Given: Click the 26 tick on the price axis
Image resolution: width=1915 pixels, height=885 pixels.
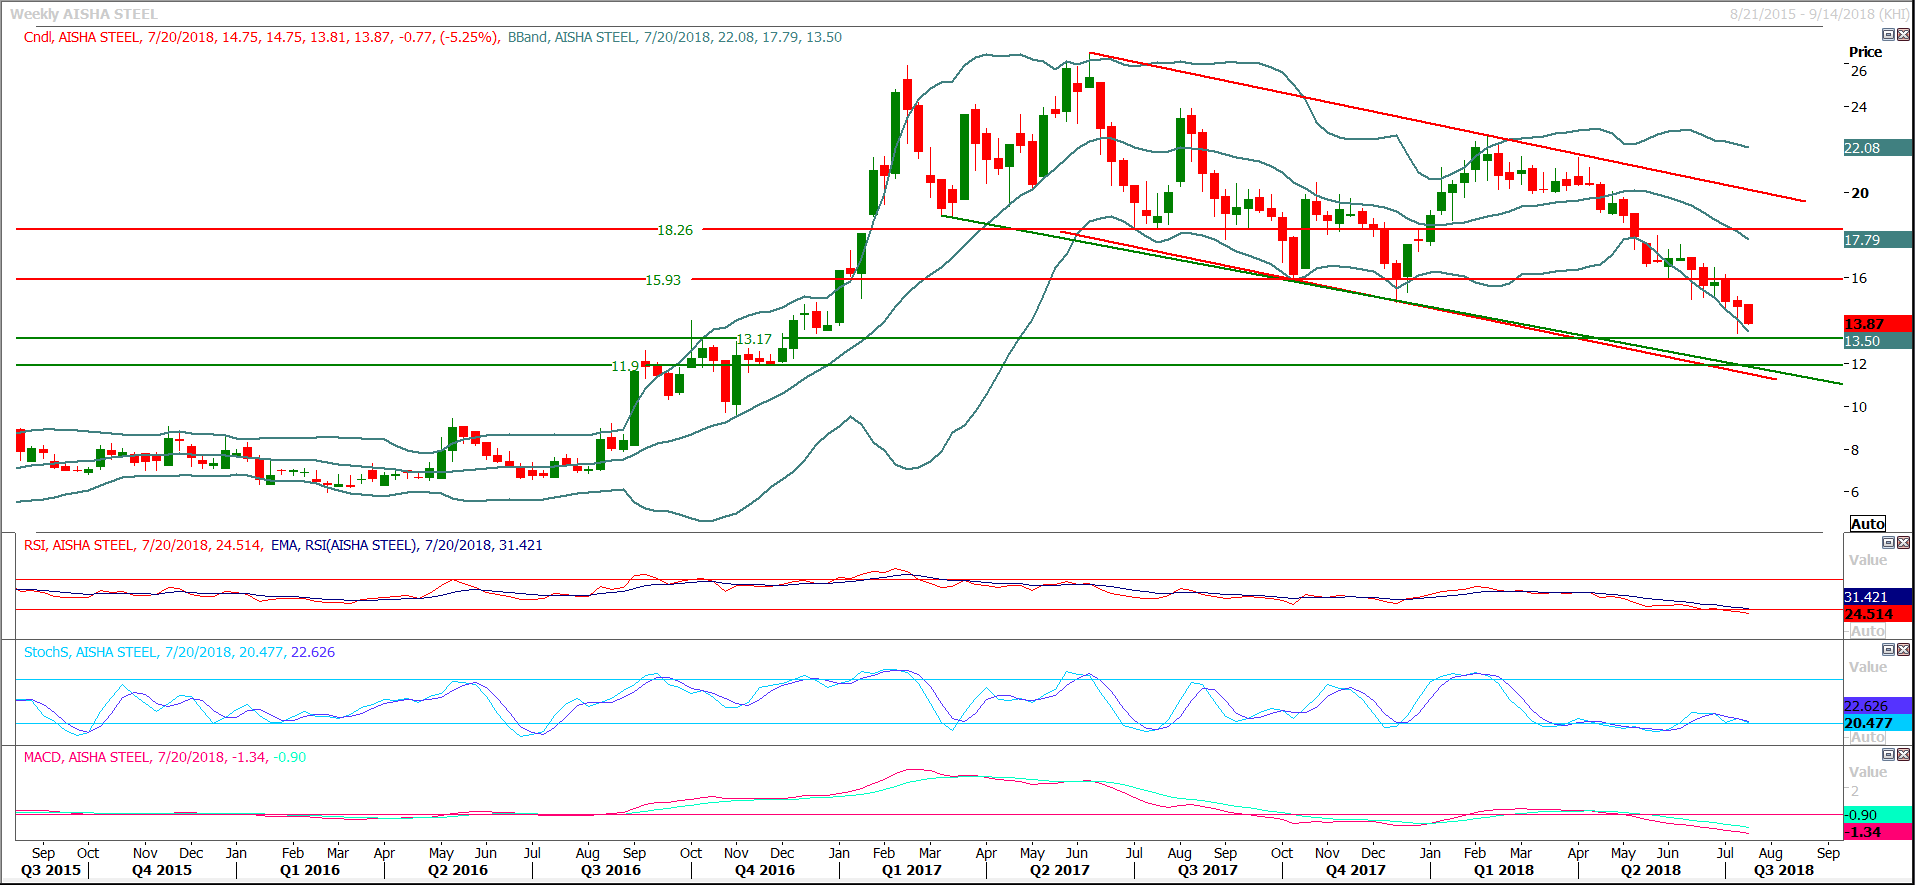Looking at the screenshot, I should tap(1859, 71).
